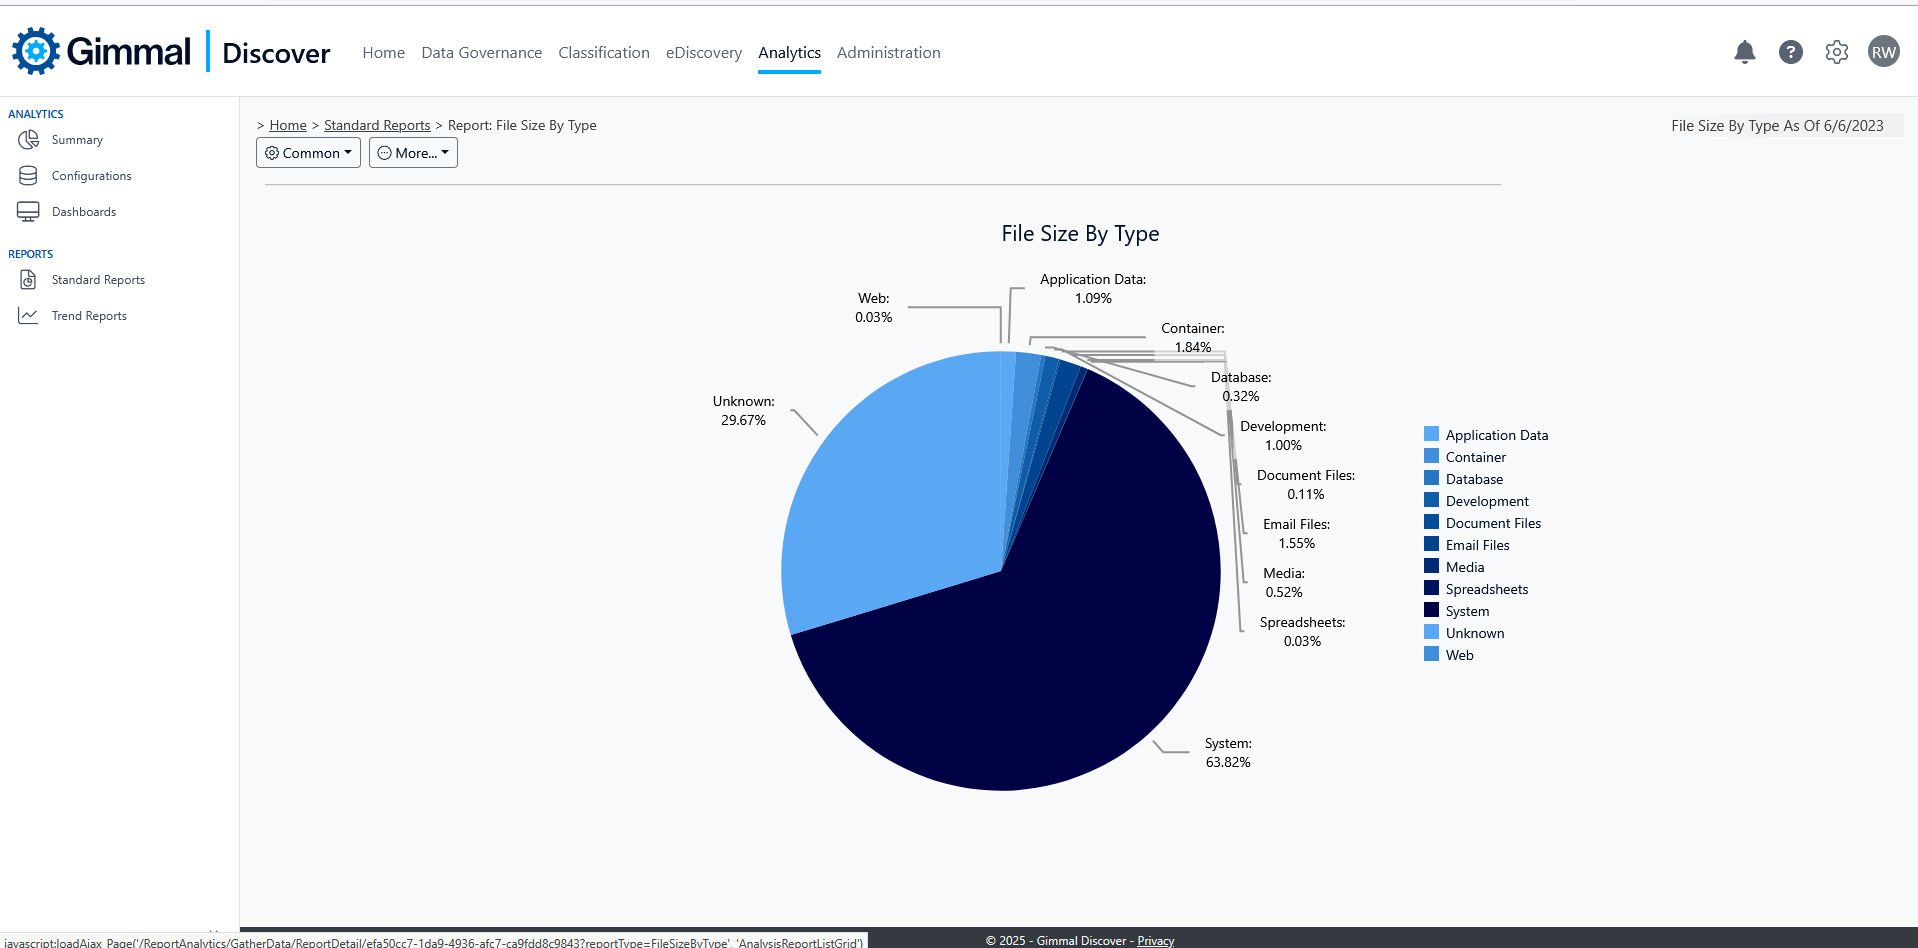The image size is (1918, 948).
Task: Expand the Common dropdown
Action: click(308, 153)
